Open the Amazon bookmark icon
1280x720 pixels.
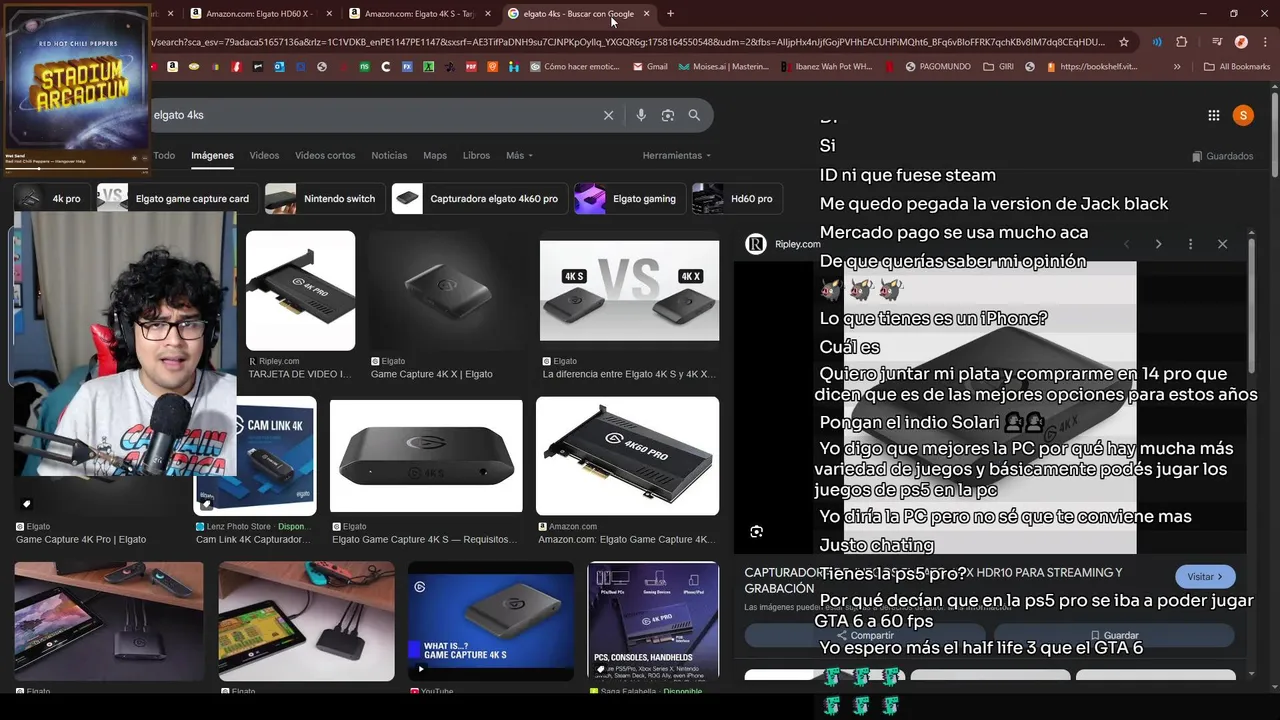(173, 67)
